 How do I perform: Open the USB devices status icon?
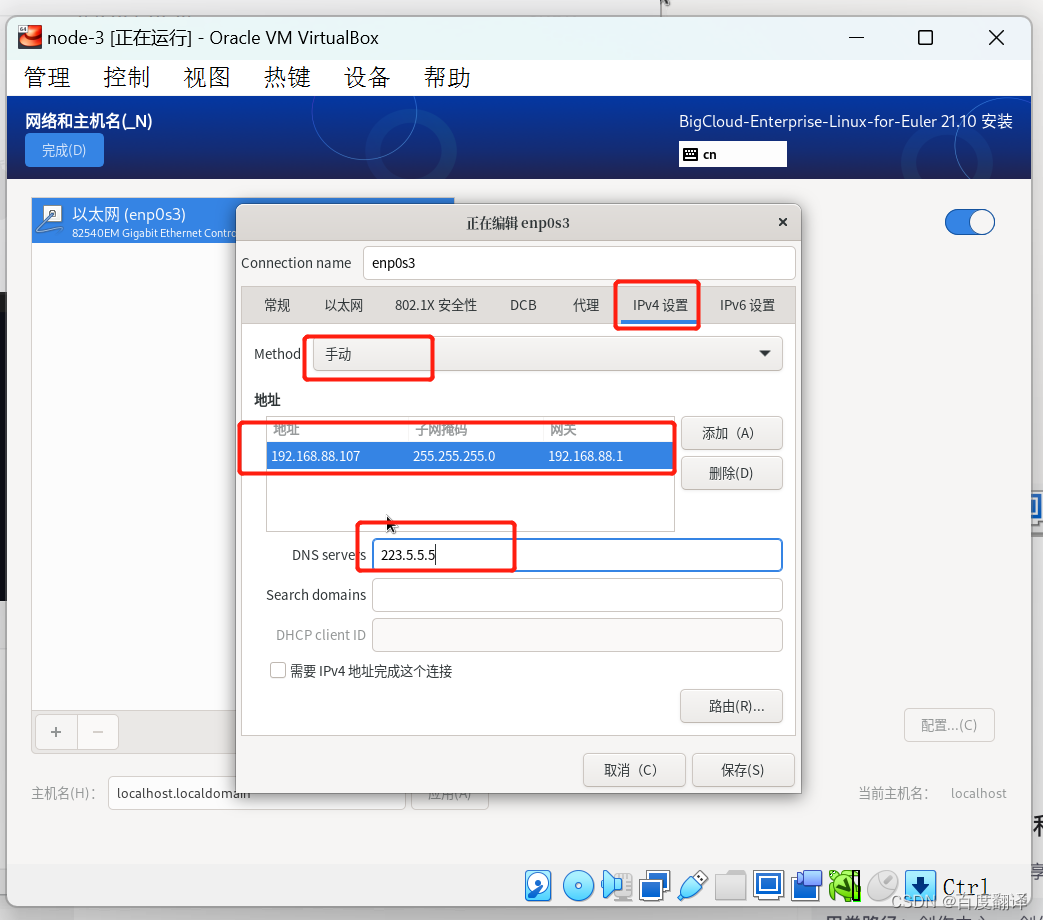click(692, 885)
